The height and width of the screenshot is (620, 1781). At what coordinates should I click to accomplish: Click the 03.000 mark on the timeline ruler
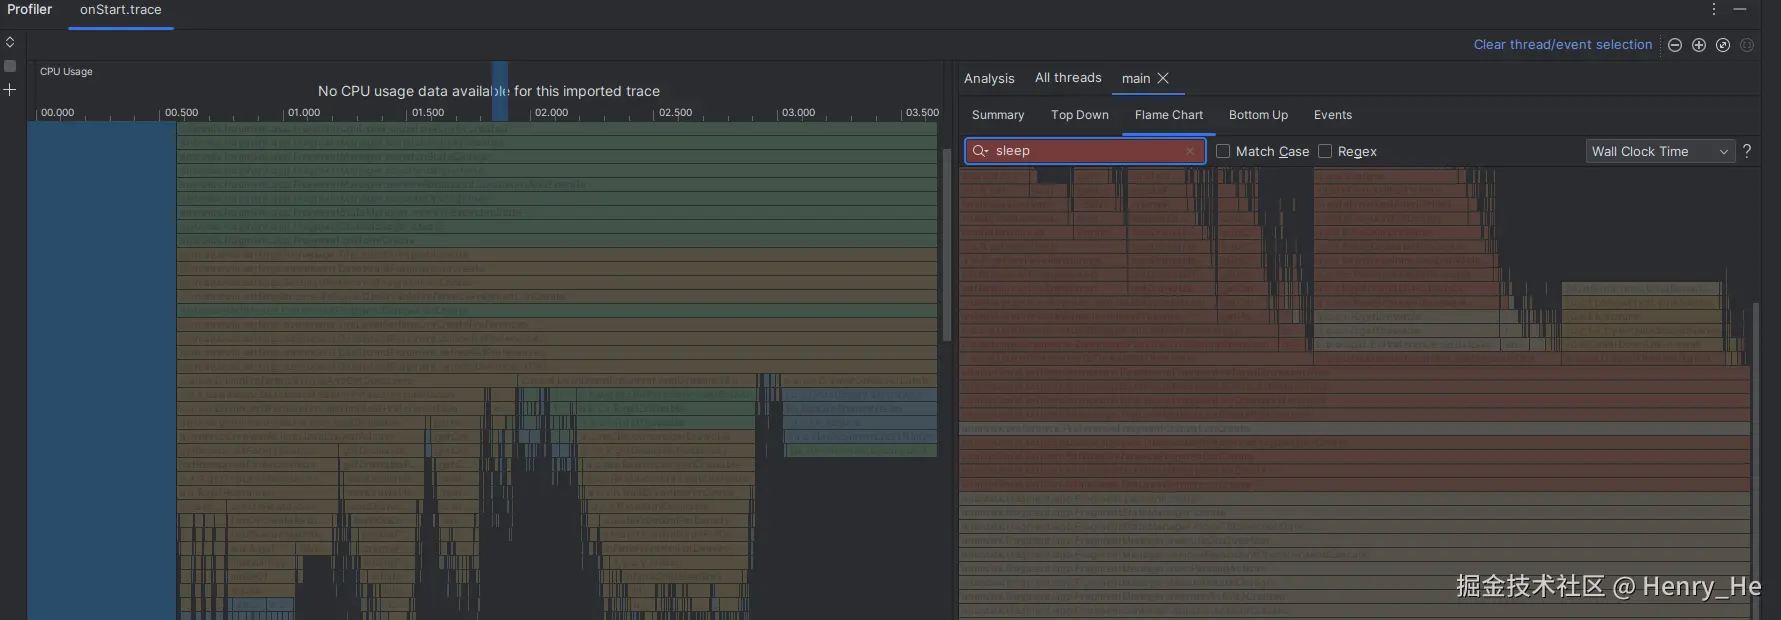(x=798, y=113)
